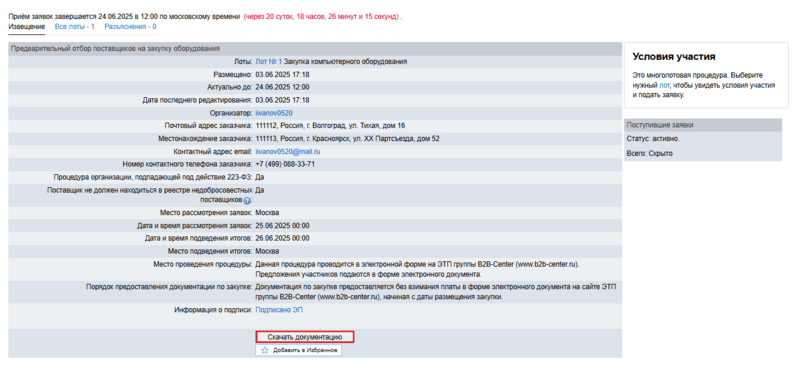
Task: Switch to the Извещение tab
Action: (27, 27)
